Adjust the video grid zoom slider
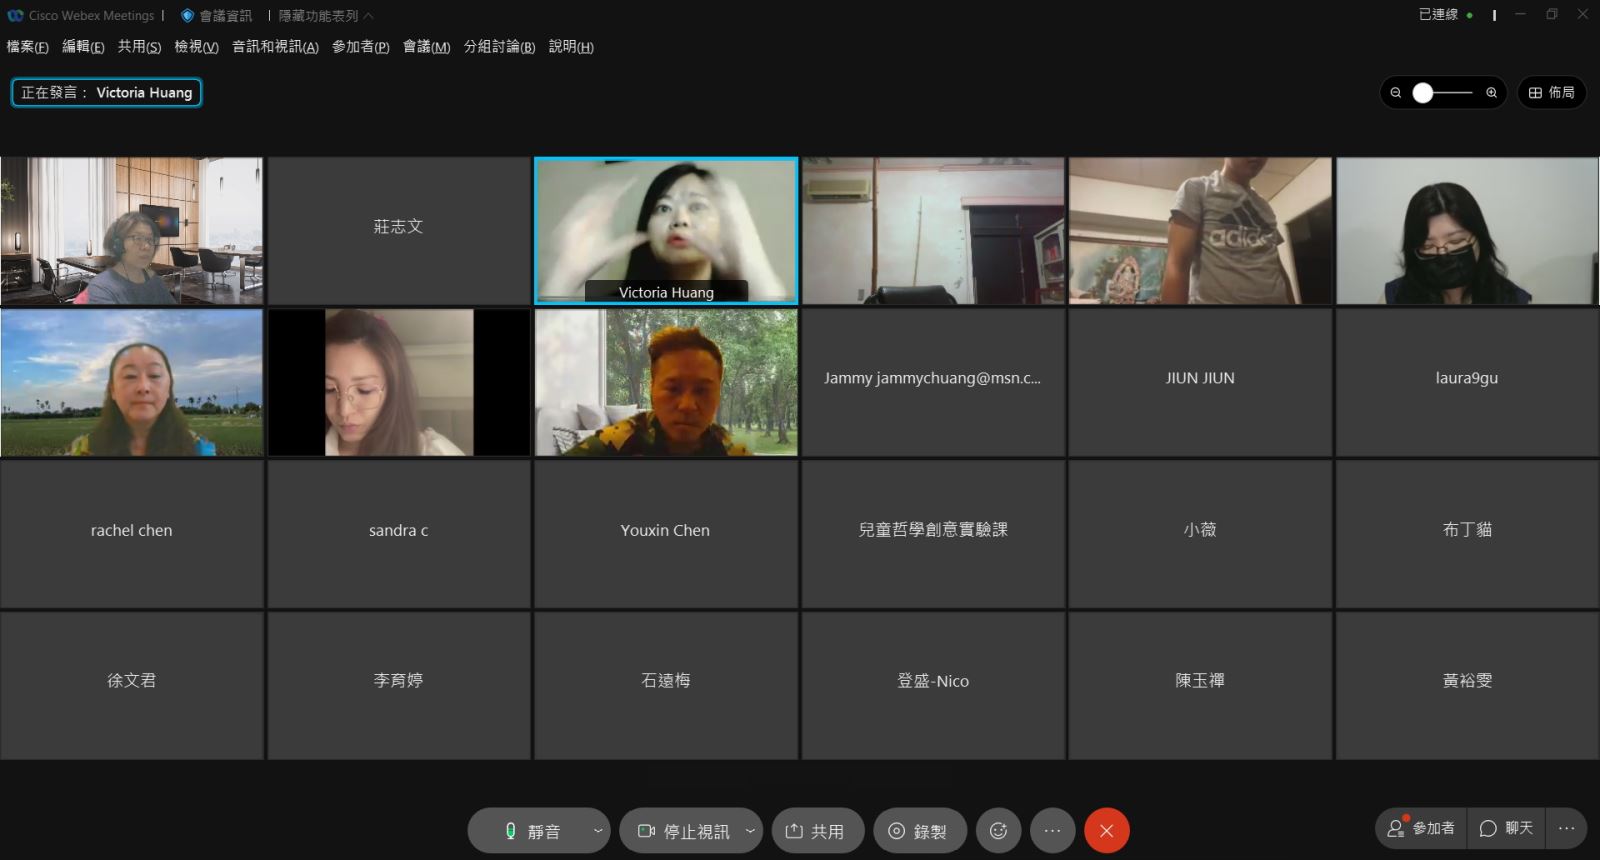 click(1443, 93)
